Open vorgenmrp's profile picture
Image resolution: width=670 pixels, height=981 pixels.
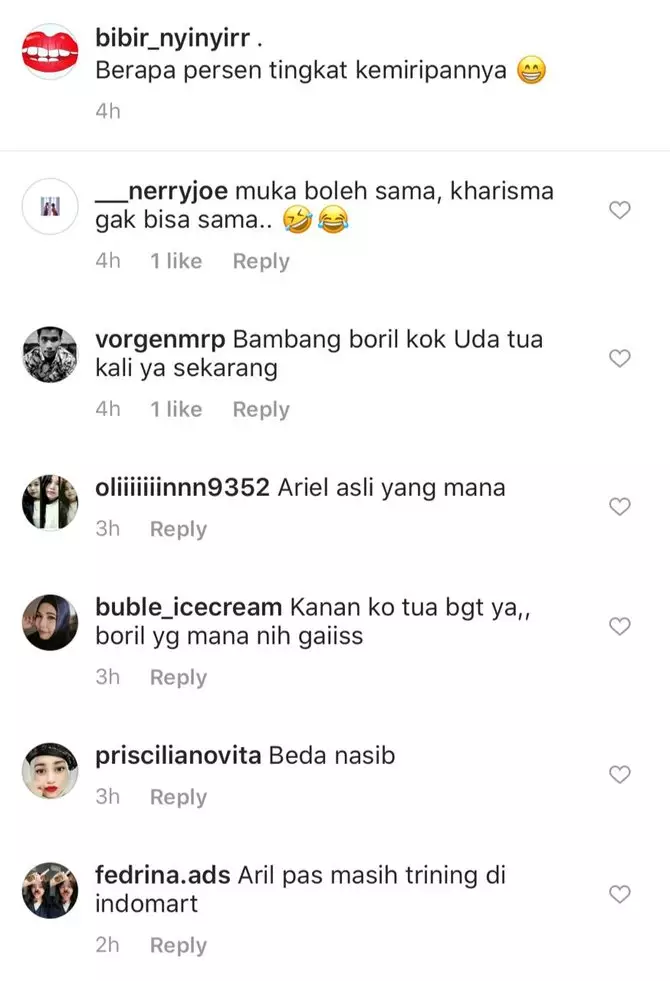pos(50,354)
